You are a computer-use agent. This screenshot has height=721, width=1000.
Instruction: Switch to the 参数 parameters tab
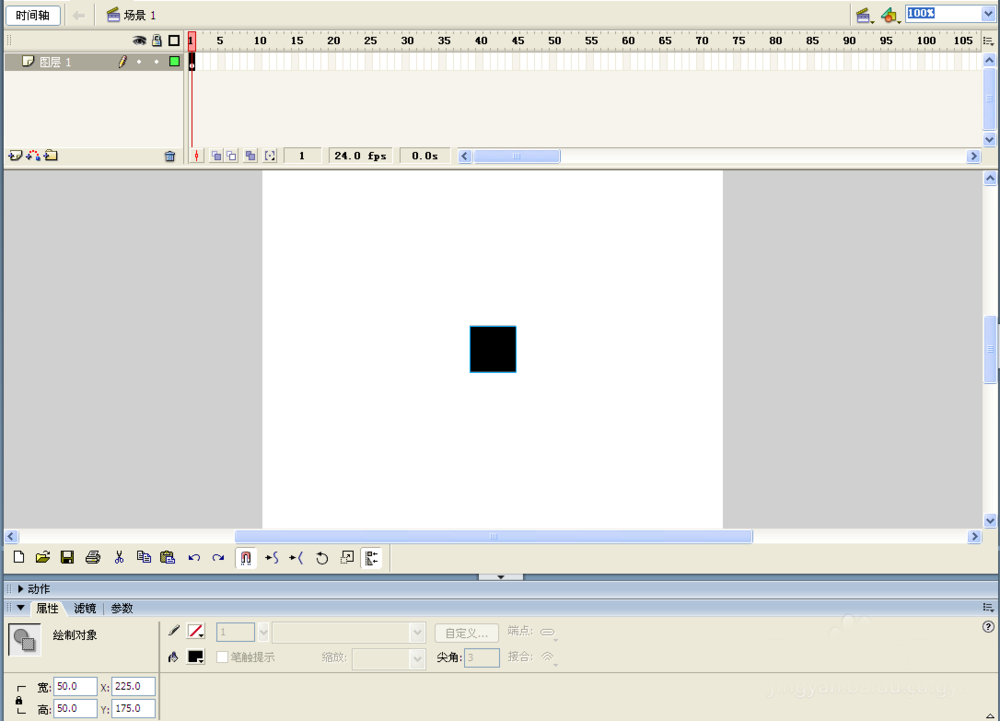coord(122,608)
